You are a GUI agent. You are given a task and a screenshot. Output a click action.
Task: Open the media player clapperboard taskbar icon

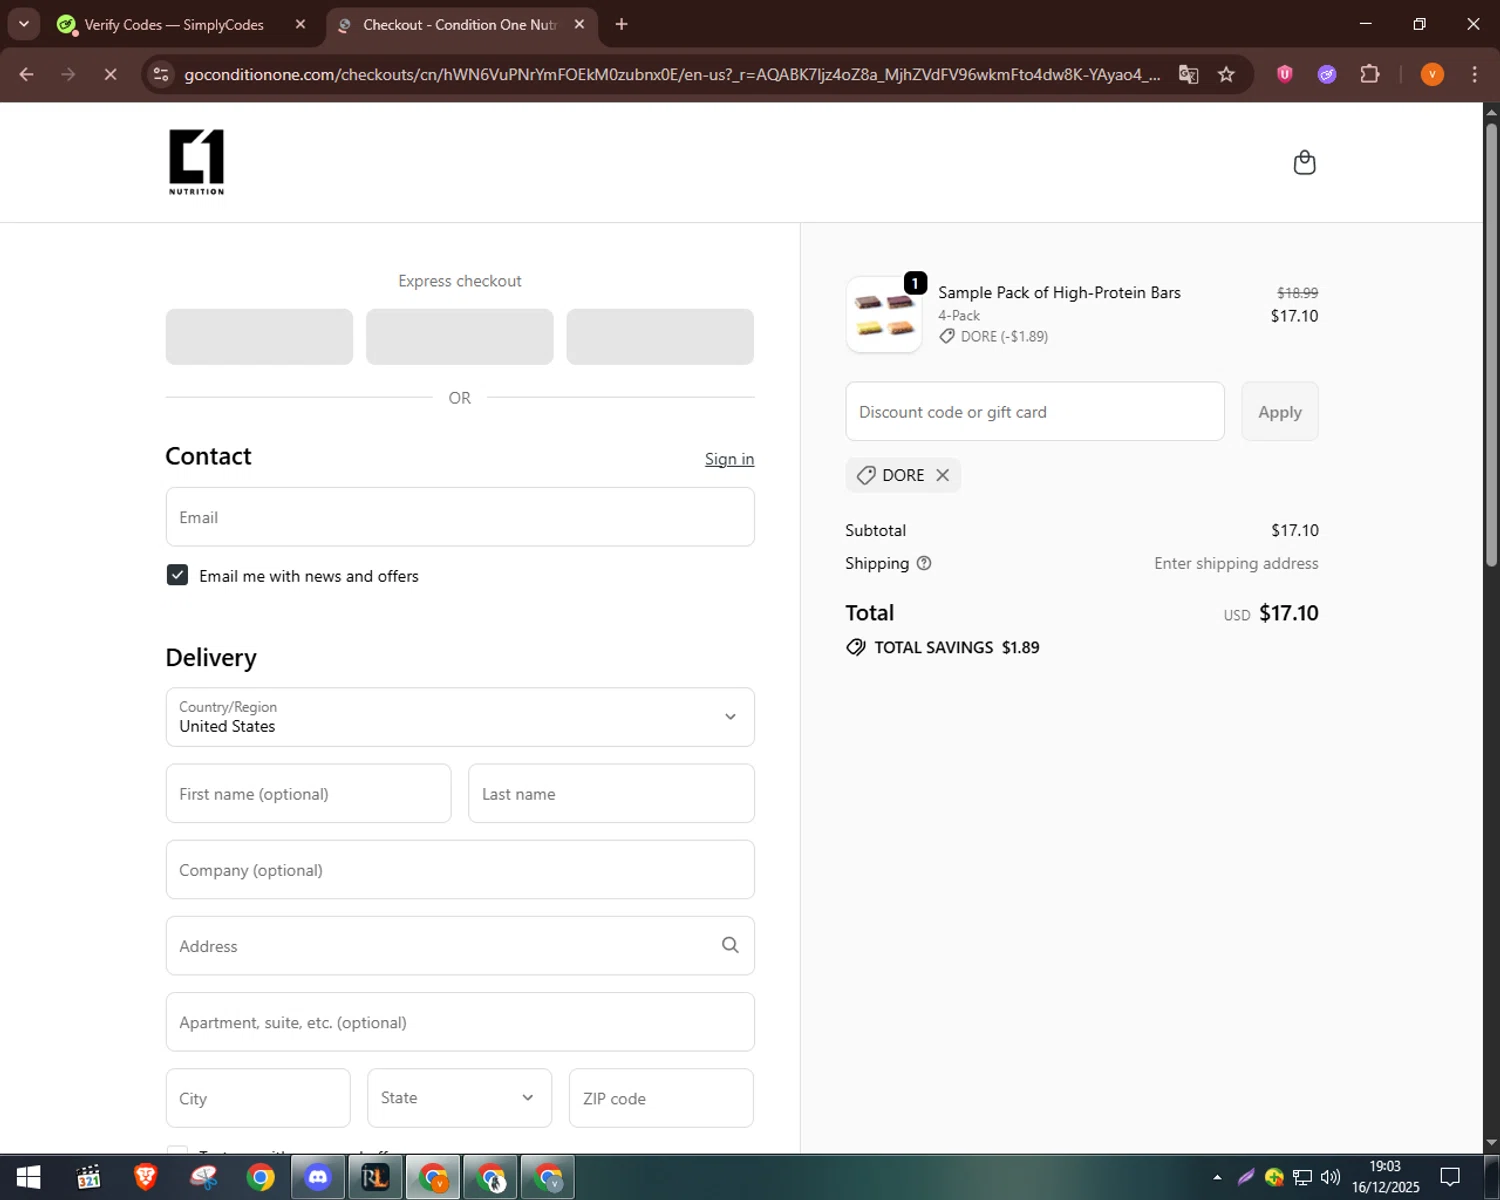(88, 1178)
